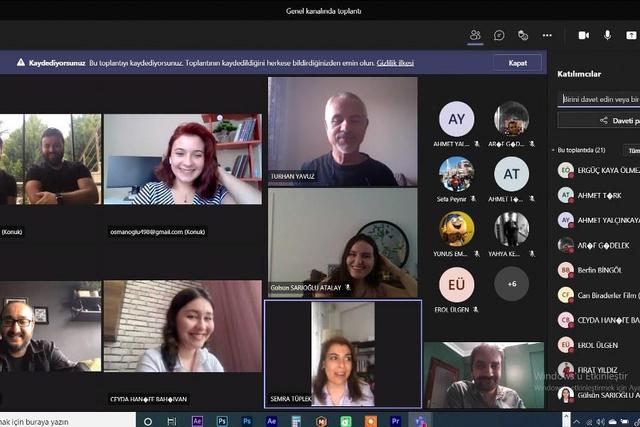Image resolution: width=640 pixels, height=427 pixels.
Task: Open the calculator icon in taskbar
Action: 296,421
